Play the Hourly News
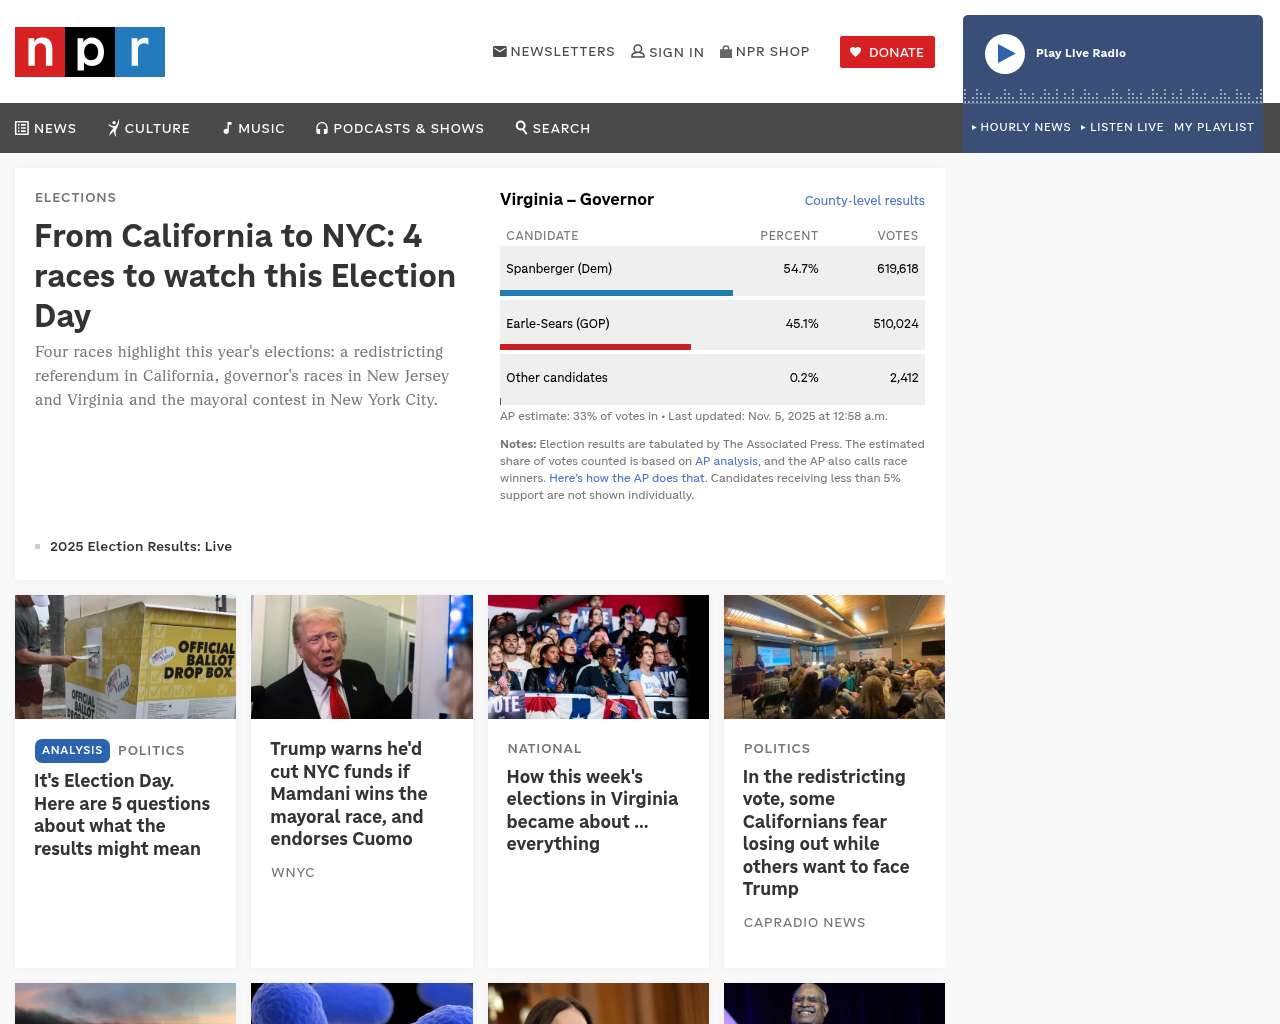This screenshot has height=1024, width=1280. (x=1021, y=127)
